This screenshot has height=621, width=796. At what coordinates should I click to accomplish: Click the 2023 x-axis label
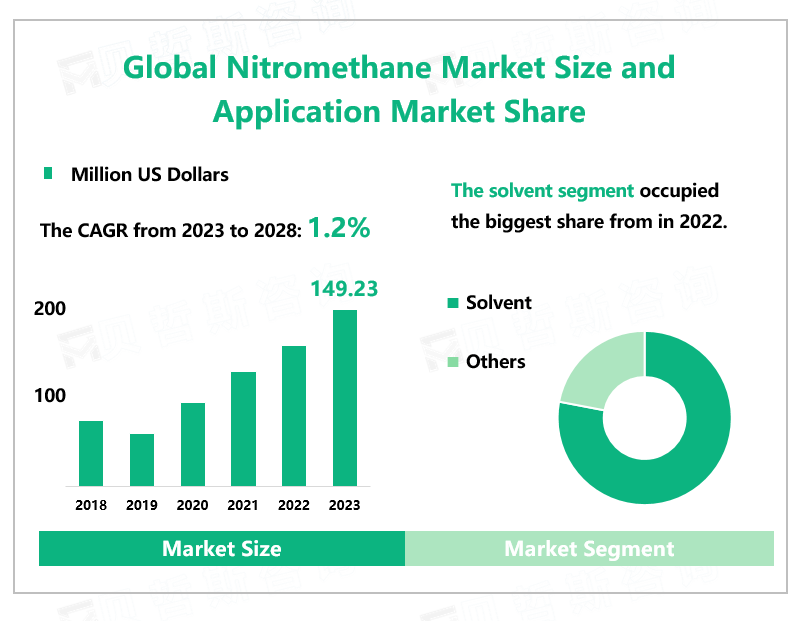[x=344, y=505]
